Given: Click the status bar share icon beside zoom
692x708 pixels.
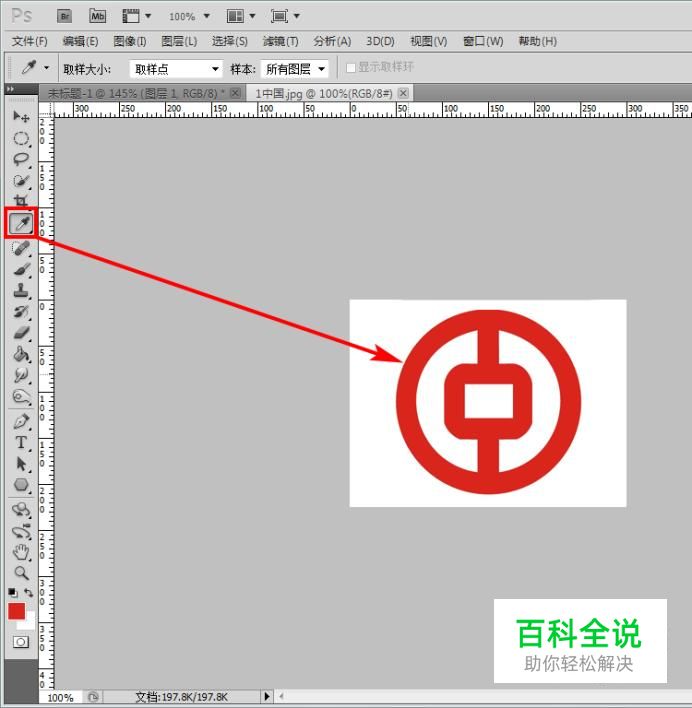Looking at the screenshot, I should tap(93, 697).
